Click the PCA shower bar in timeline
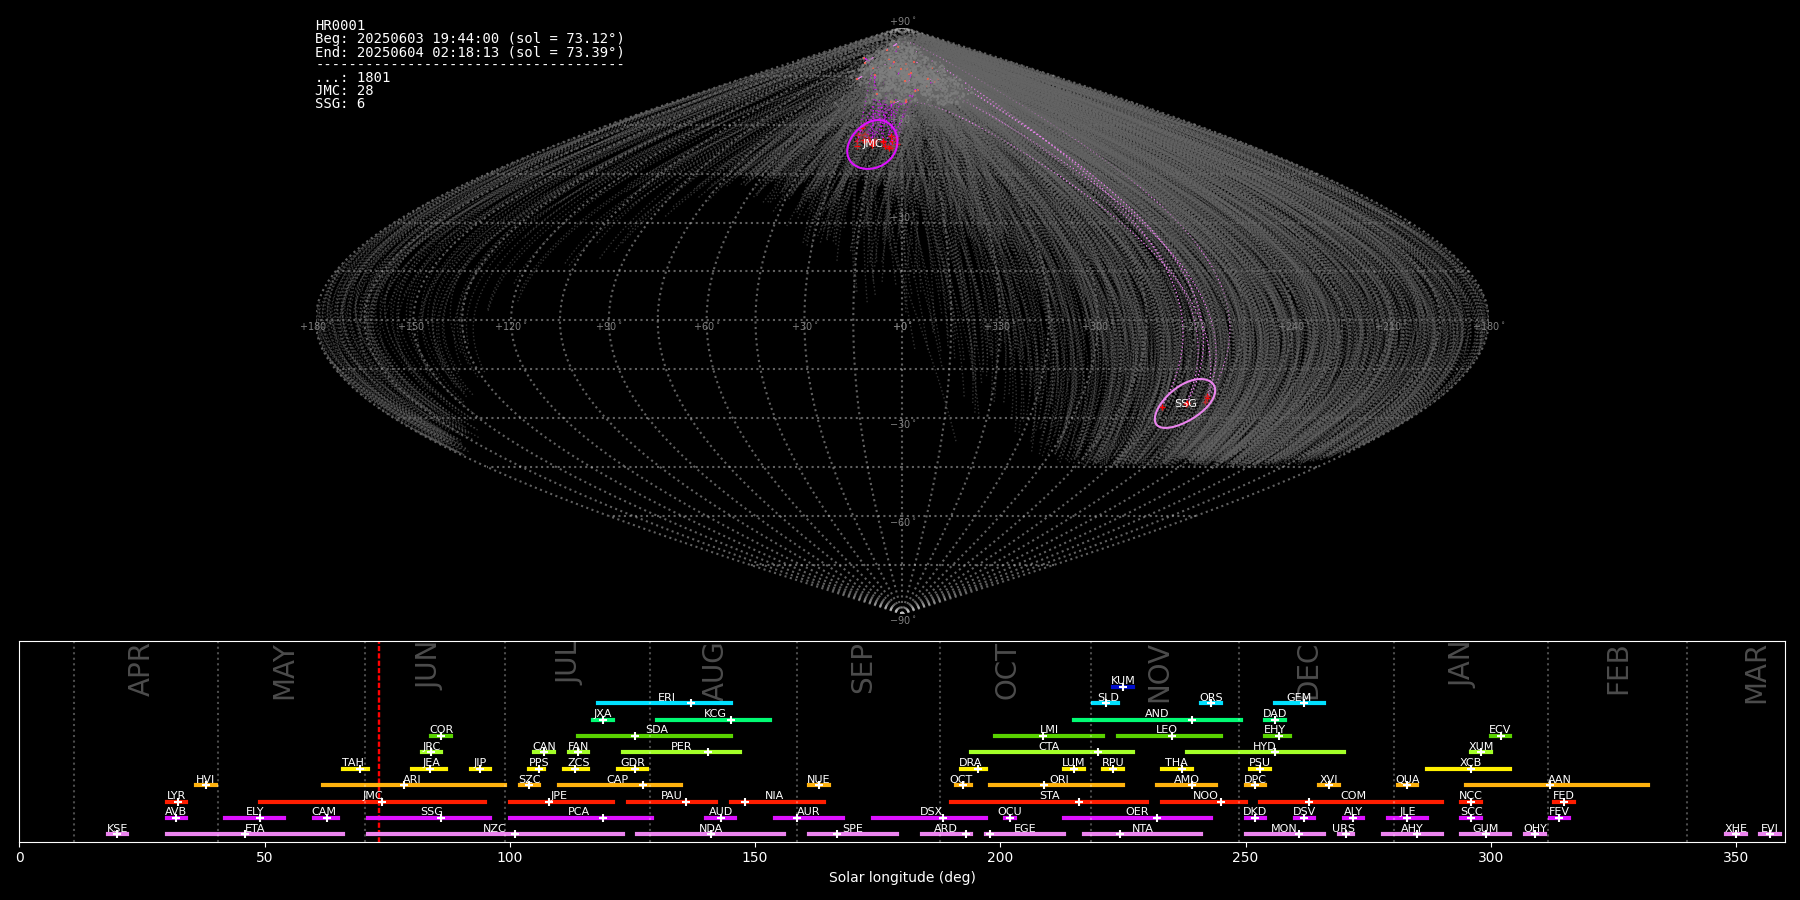The height and width of the screenshot is (900, 1800). coord(580,818)
